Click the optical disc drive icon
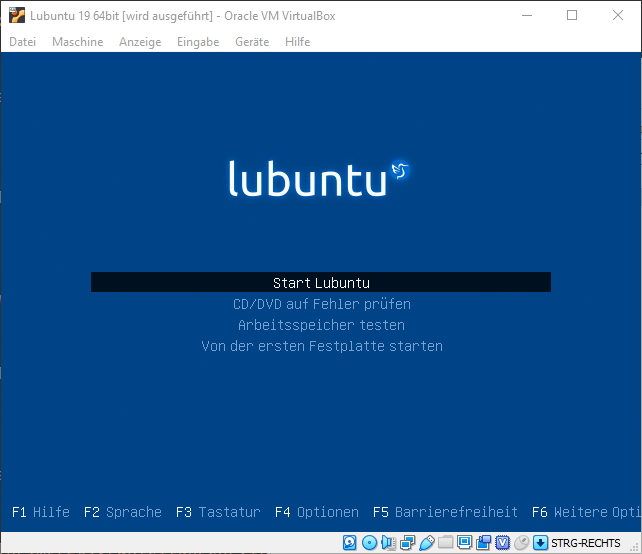Screen dimensions: 642x554 [x=369, y=543]
